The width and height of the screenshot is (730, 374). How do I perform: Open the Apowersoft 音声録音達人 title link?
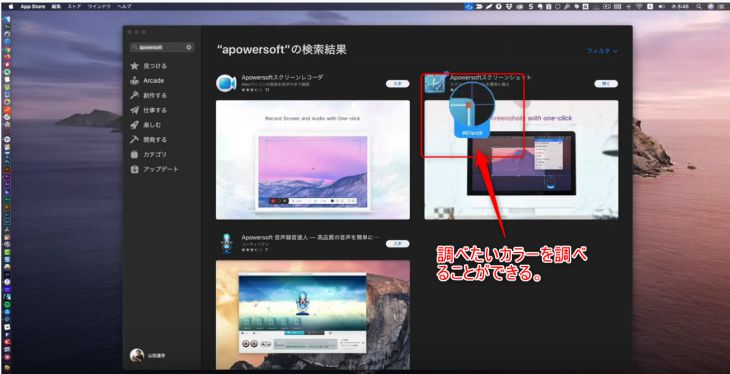(310, 238)
